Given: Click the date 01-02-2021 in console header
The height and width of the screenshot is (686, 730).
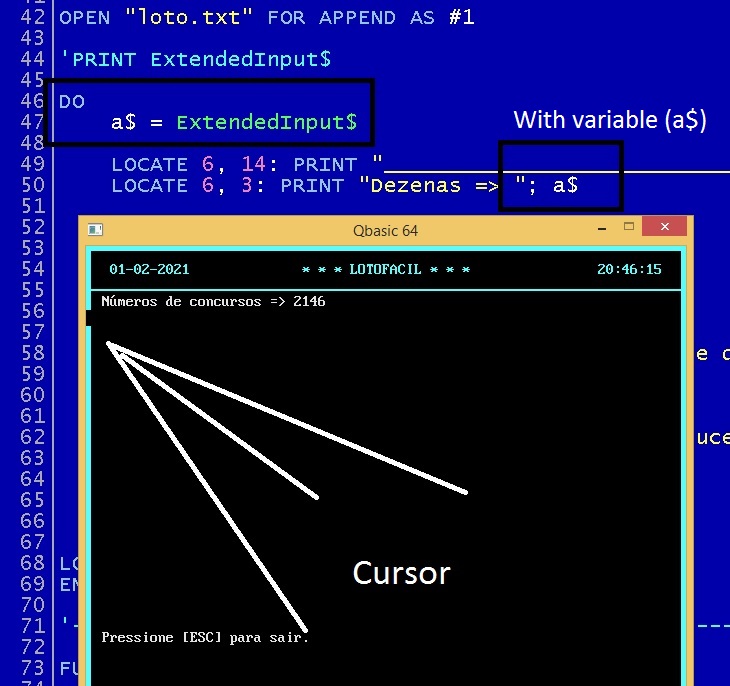Looking at the screenshot, I should click(149, 270).
